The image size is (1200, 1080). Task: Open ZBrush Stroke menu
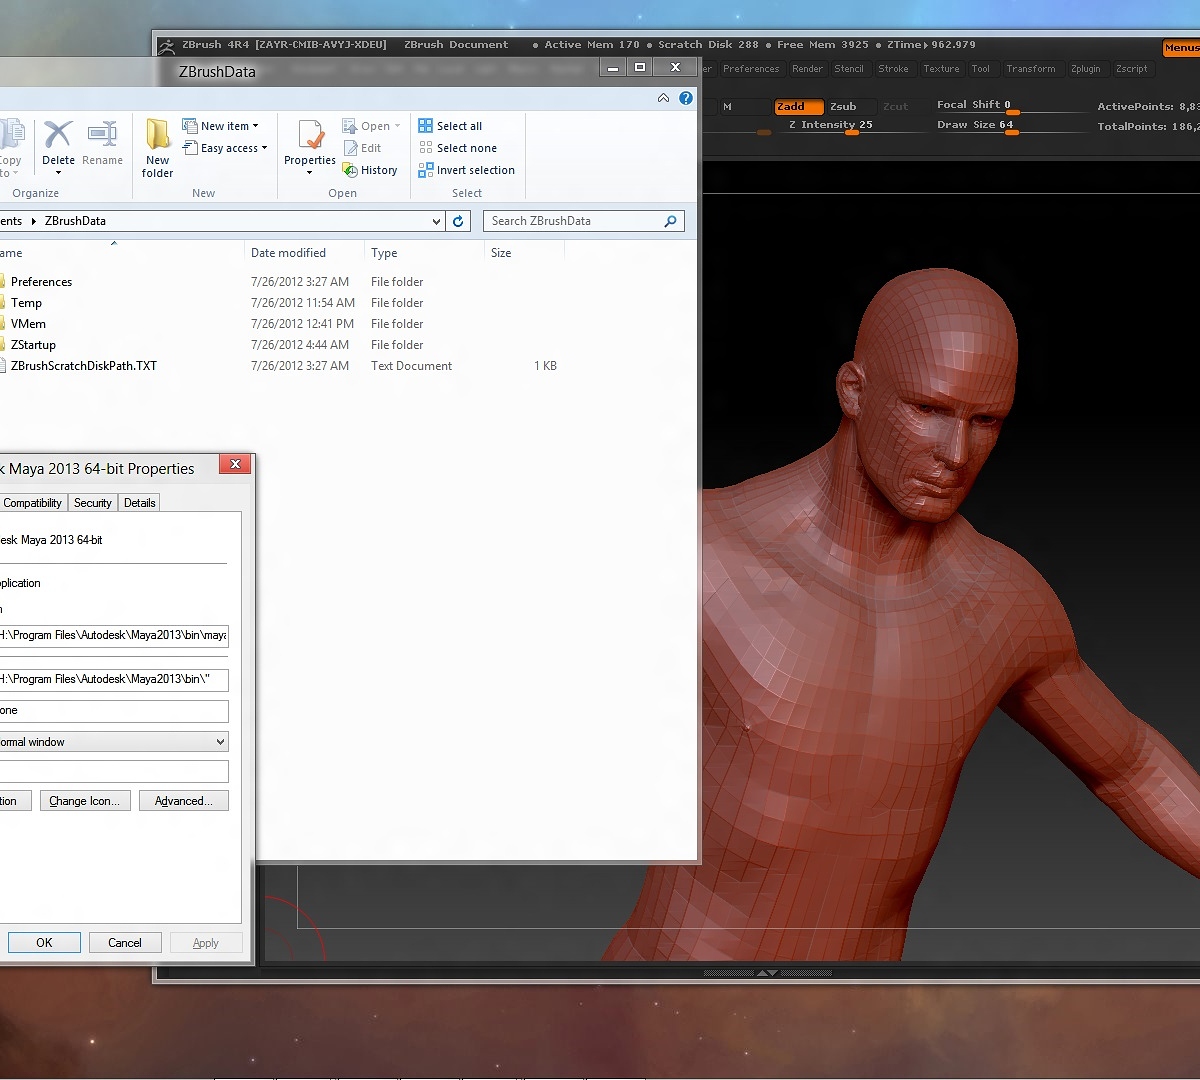click(893, 69)
